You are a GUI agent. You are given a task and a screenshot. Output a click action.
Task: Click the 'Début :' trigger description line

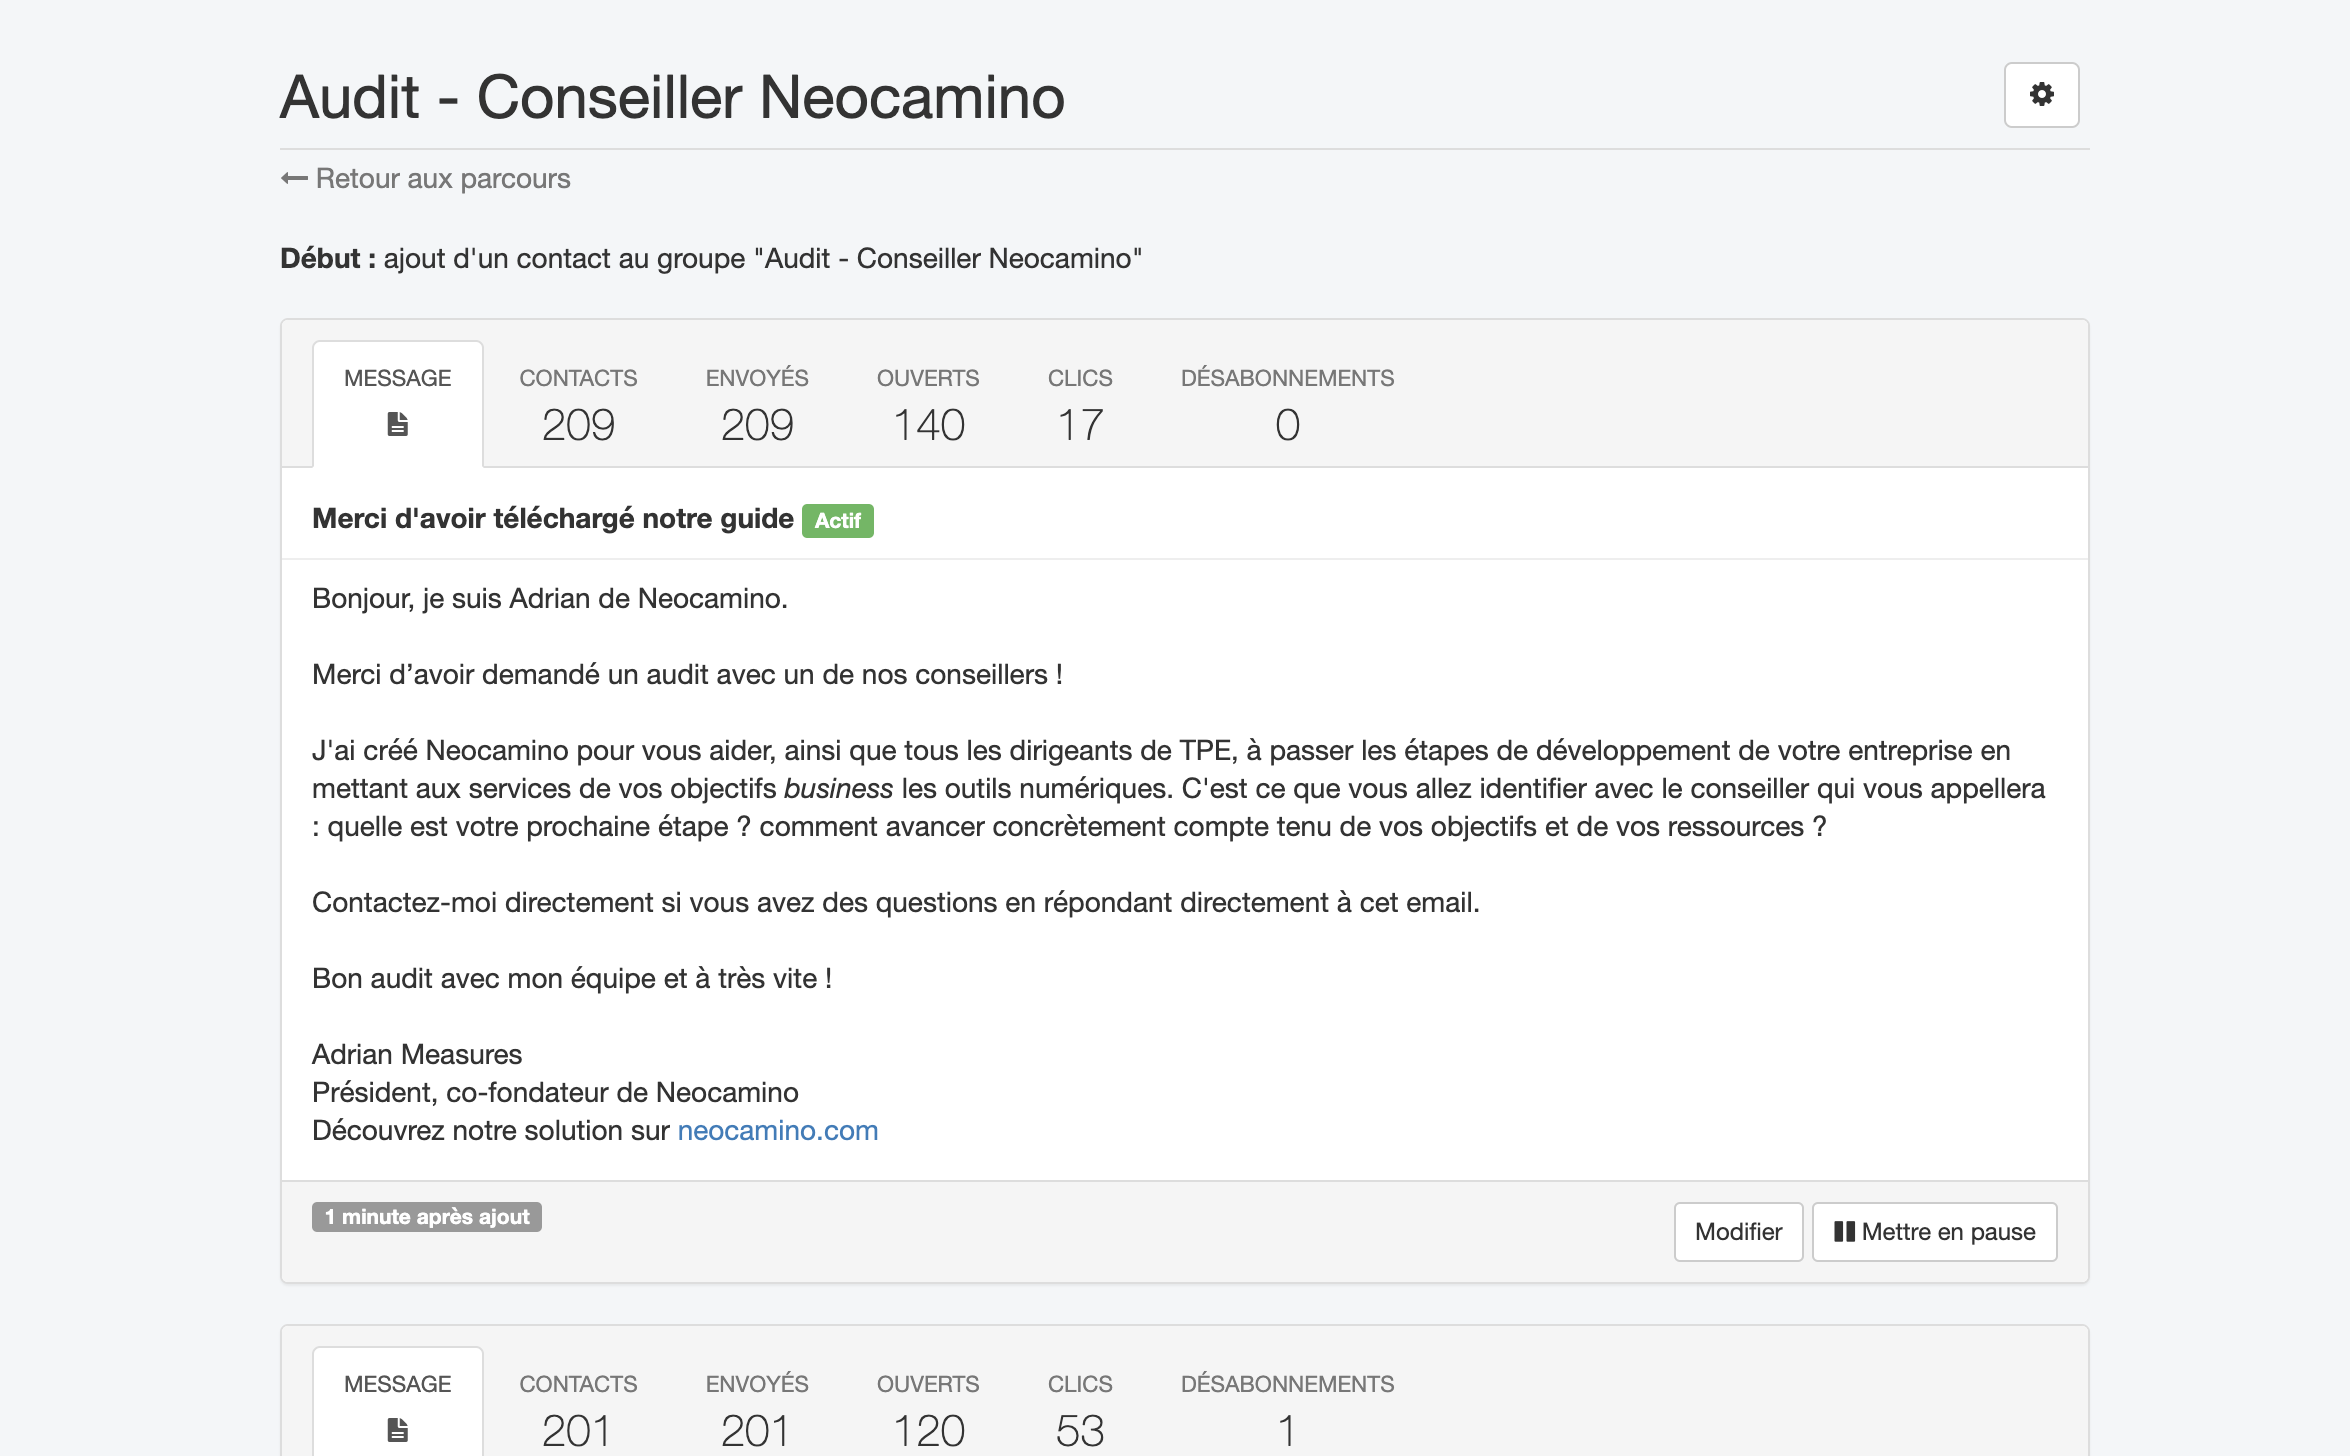pyautogui.click(x=711, y=259)
